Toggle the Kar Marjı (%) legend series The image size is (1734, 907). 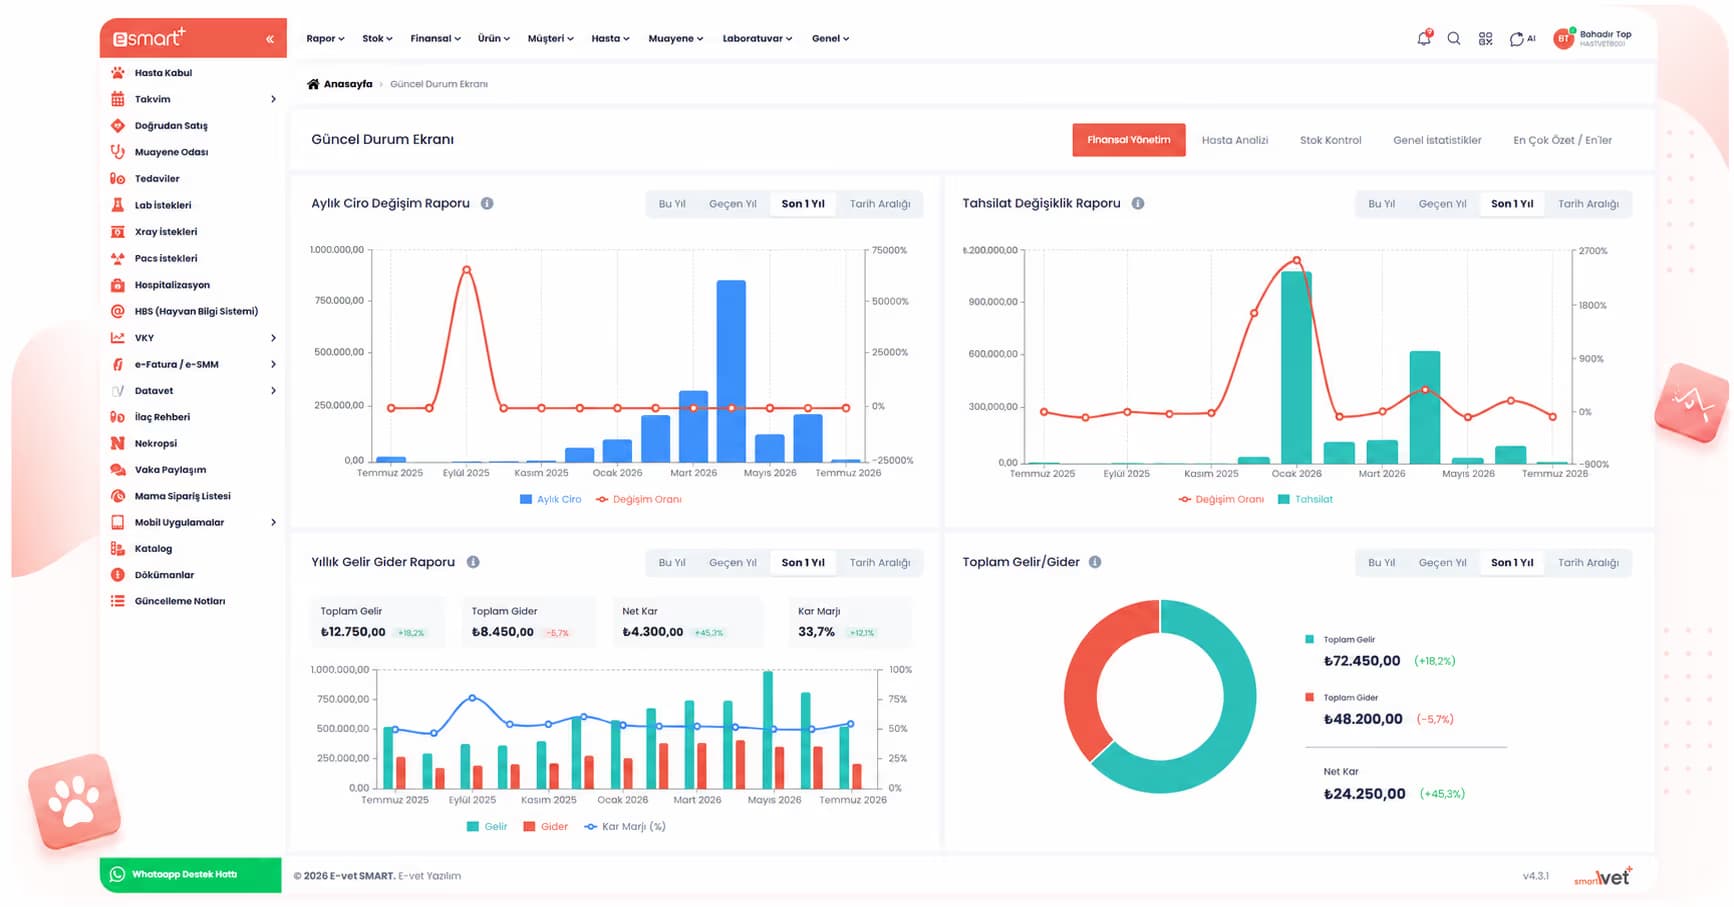point(625,827)
